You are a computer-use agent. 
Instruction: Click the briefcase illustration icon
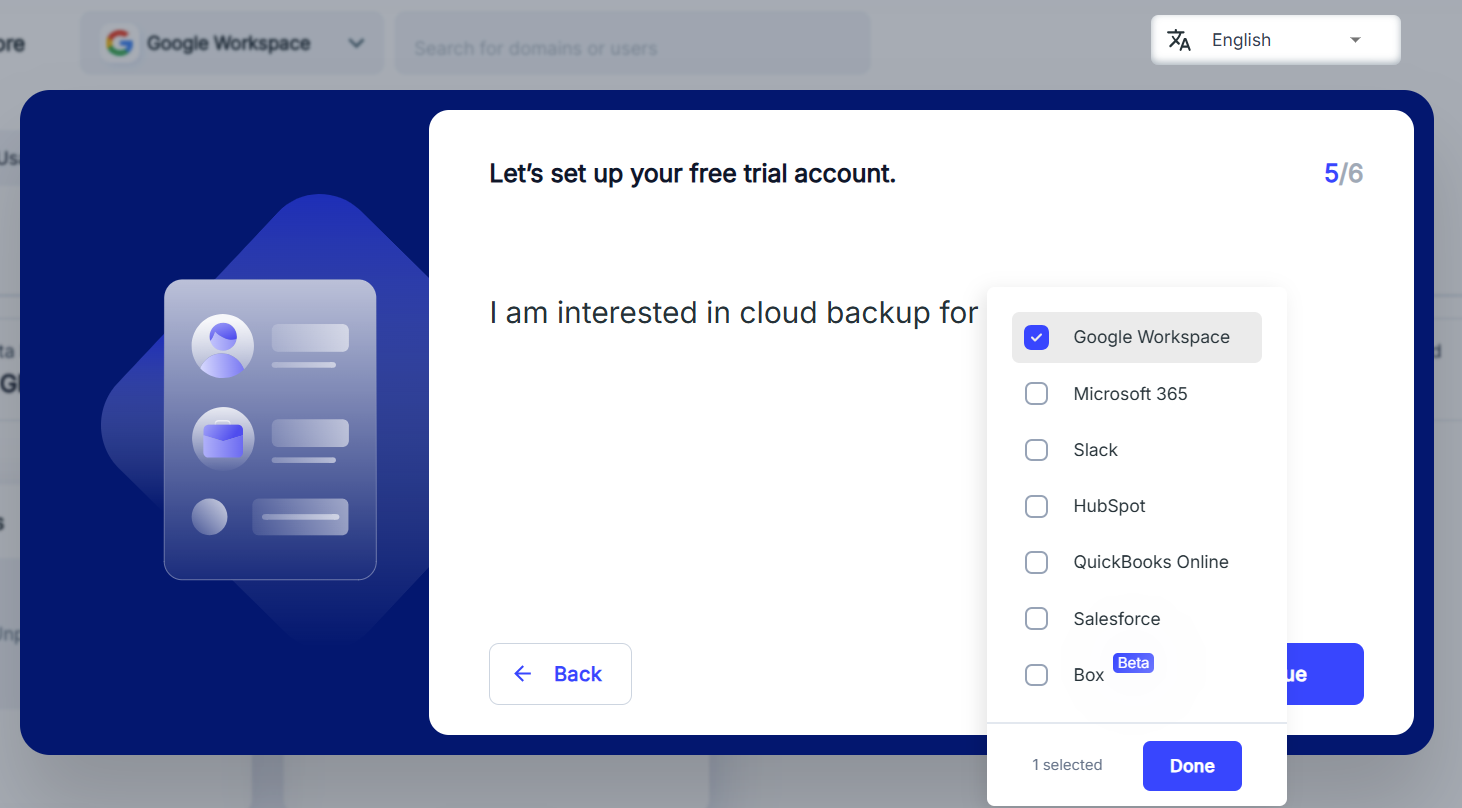223,439
